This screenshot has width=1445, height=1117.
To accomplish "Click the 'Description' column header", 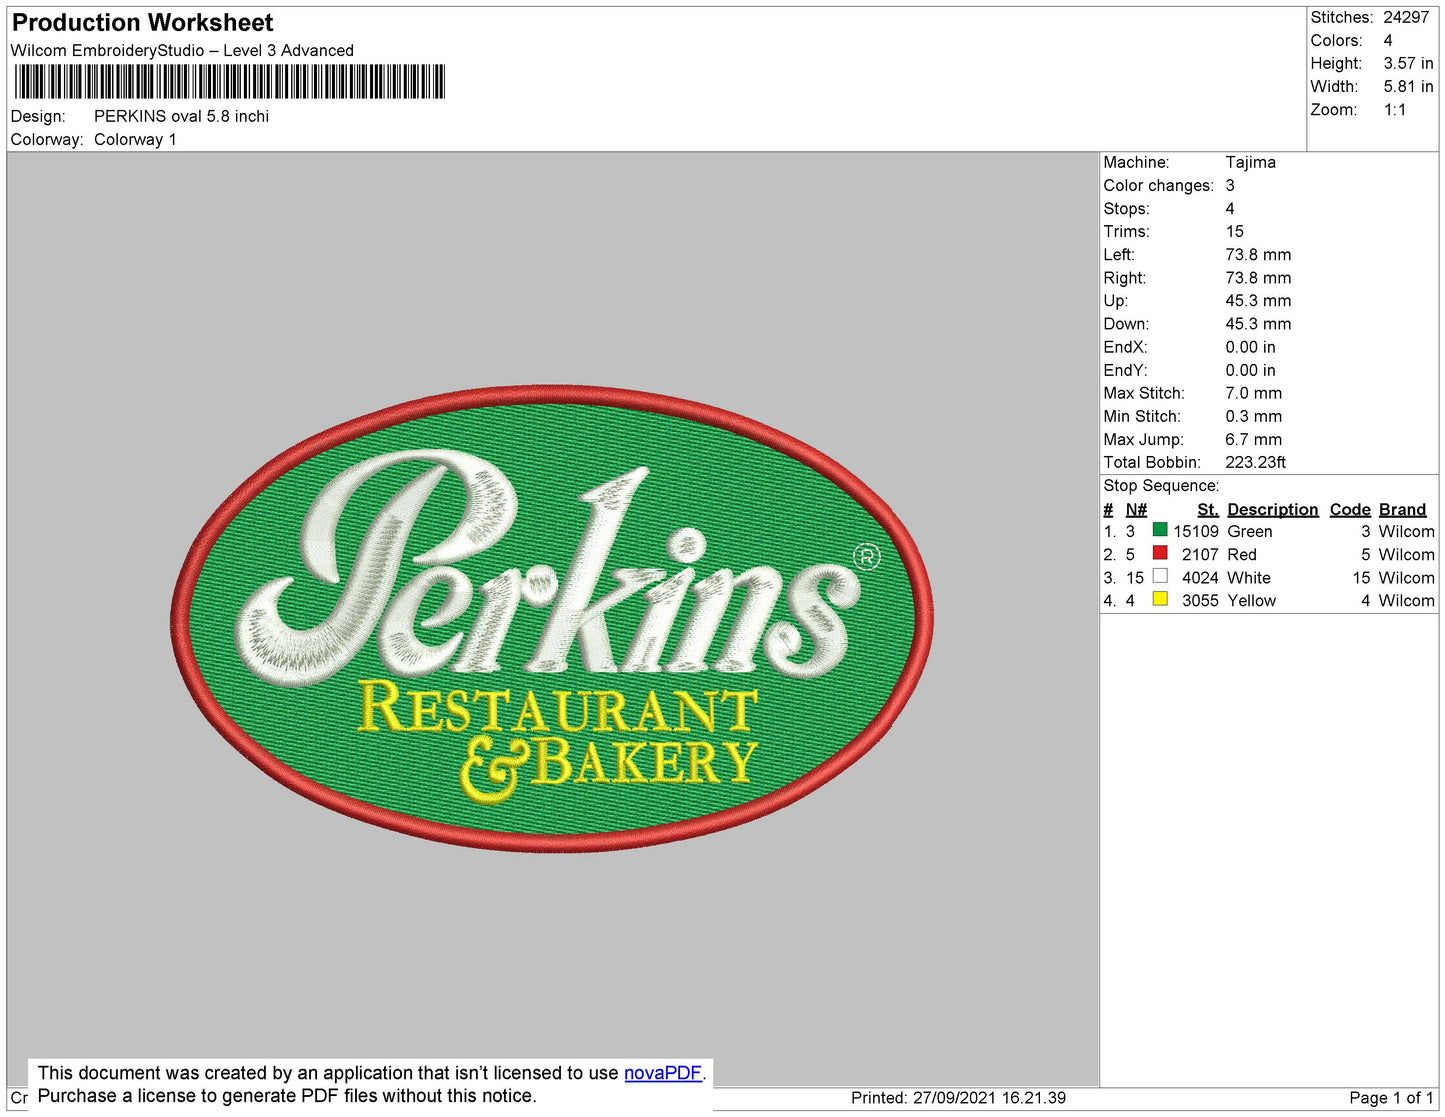I will tap(1272, 510).
